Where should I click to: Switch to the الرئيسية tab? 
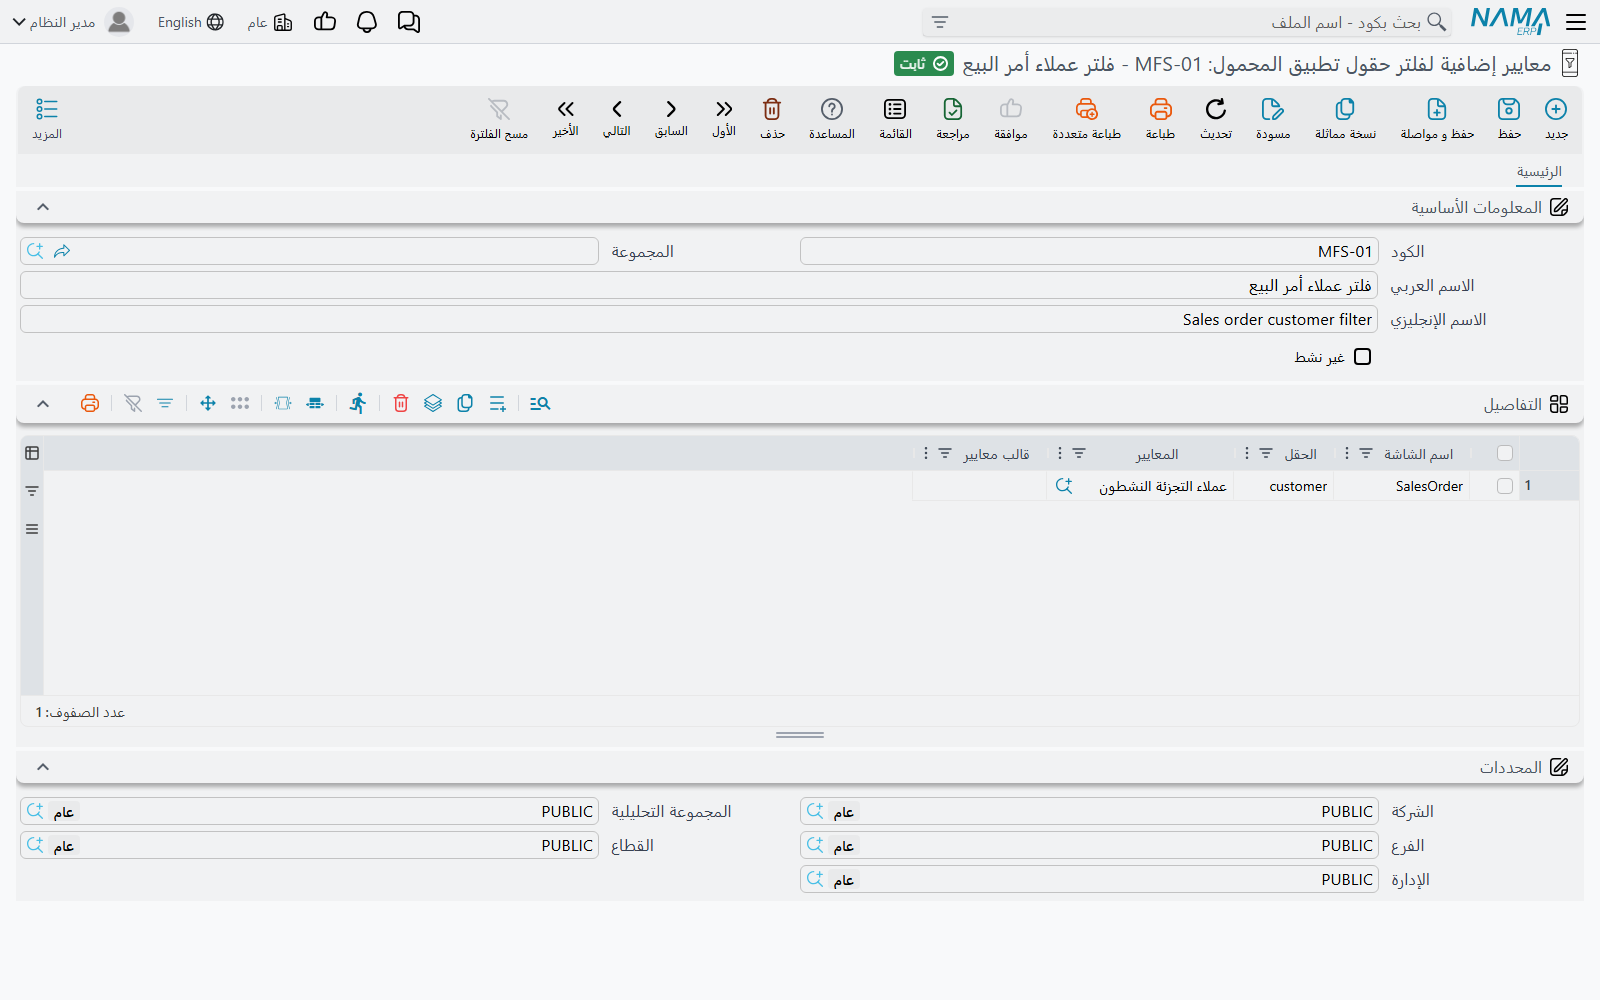coord(1539,172)
